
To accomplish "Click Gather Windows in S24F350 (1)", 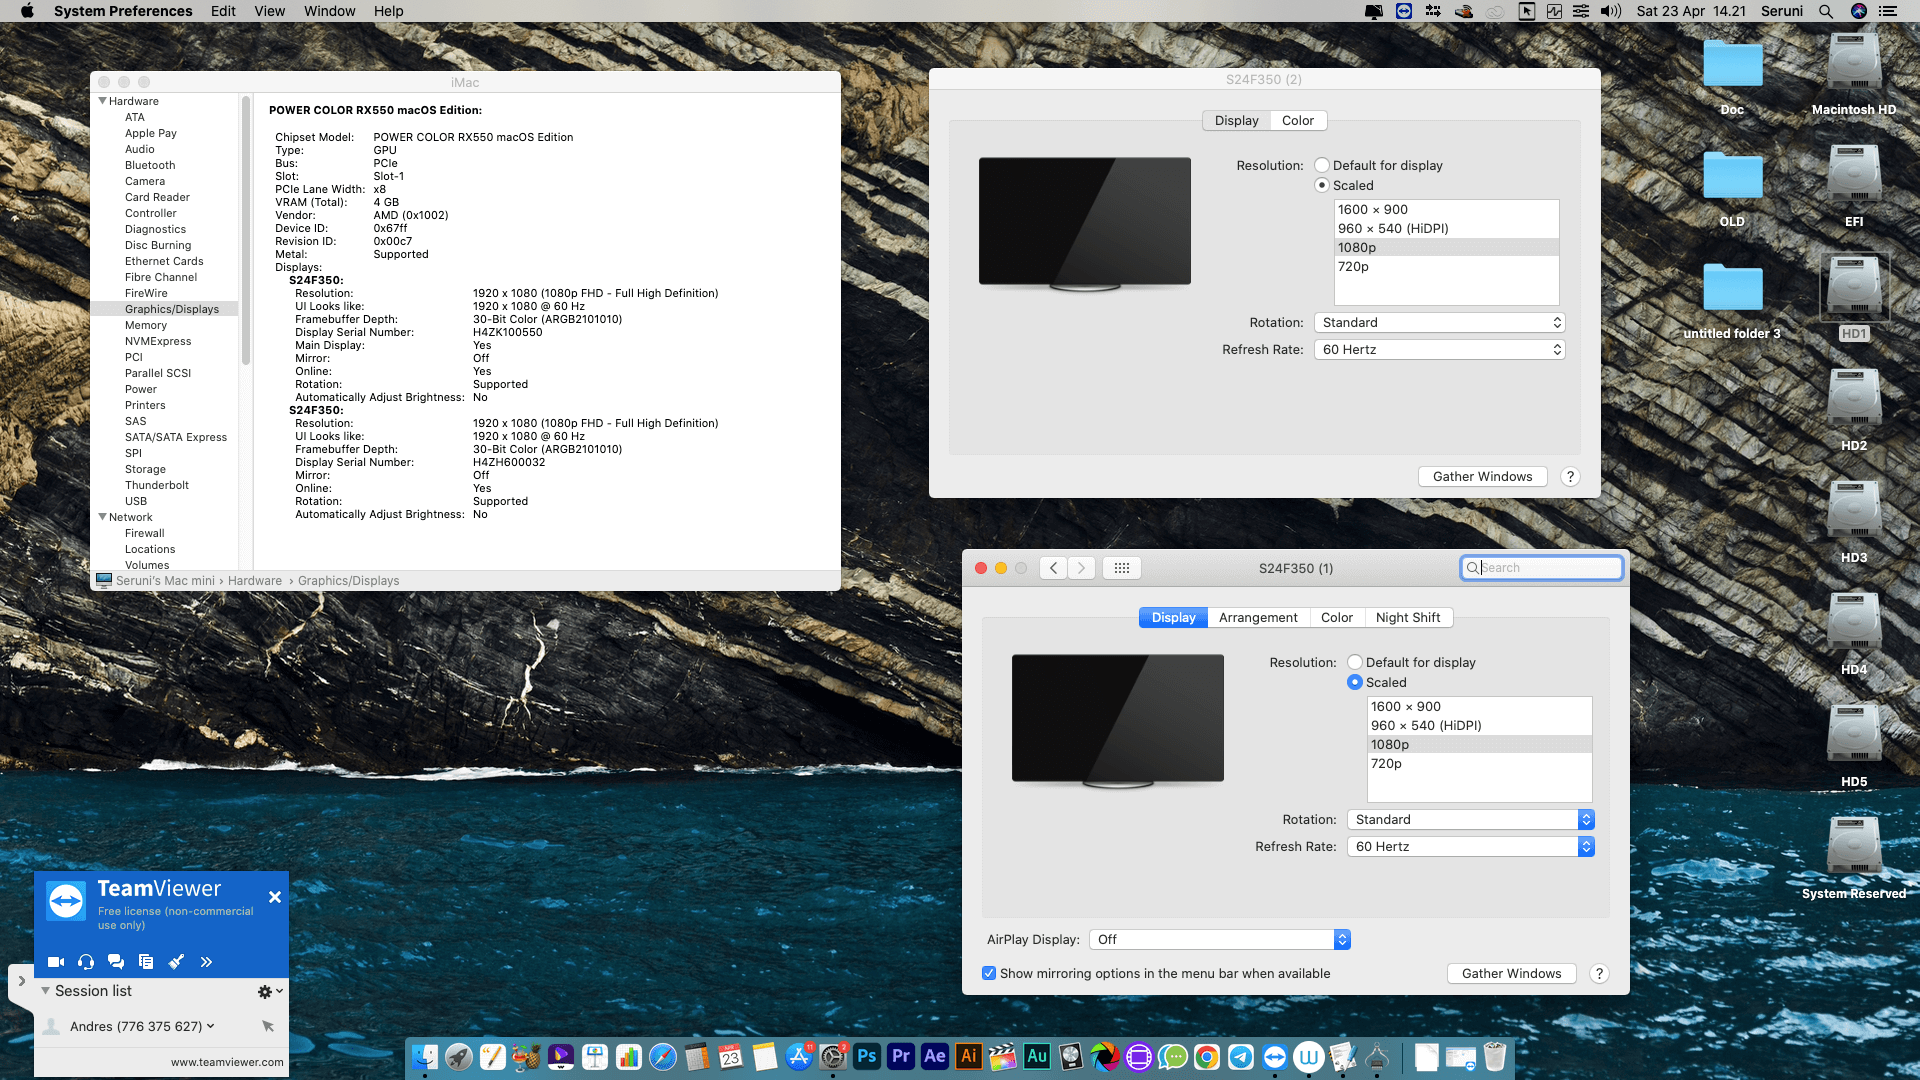I will coord(1511,973).
